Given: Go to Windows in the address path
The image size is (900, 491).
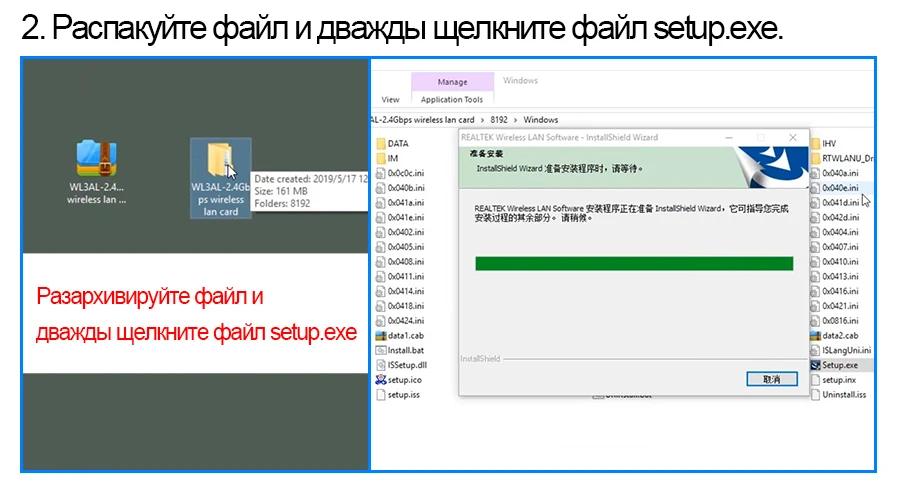Looking at the screenshot, I should [x=541, y=120].
